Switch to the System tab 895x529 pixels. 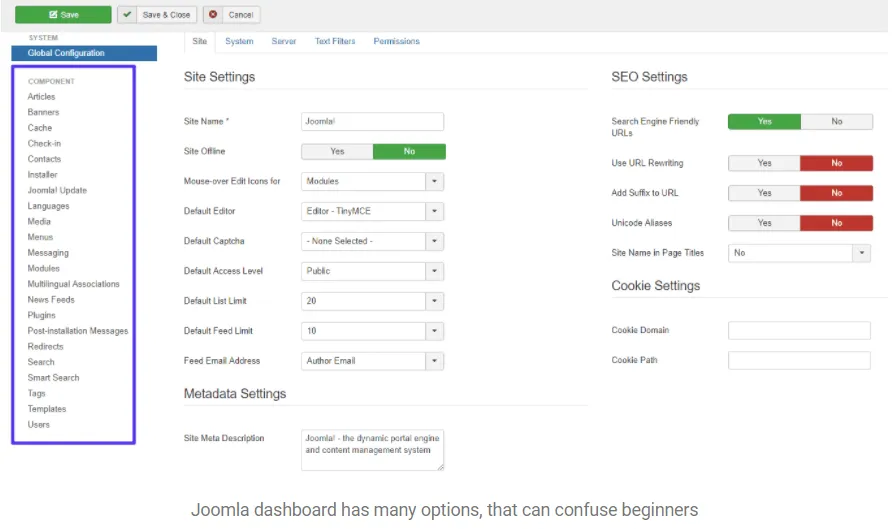[x=239, y=41]
